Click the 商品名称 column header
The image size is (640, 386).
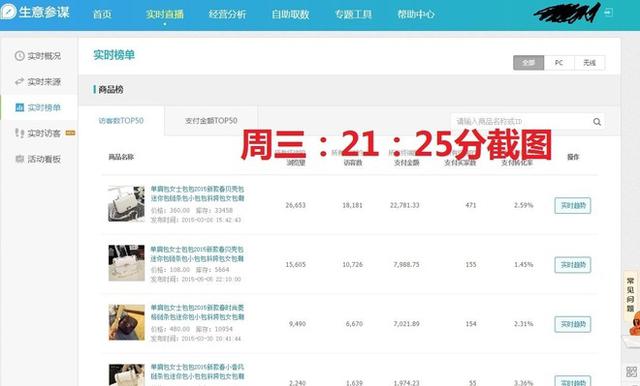tap(121, 157)
